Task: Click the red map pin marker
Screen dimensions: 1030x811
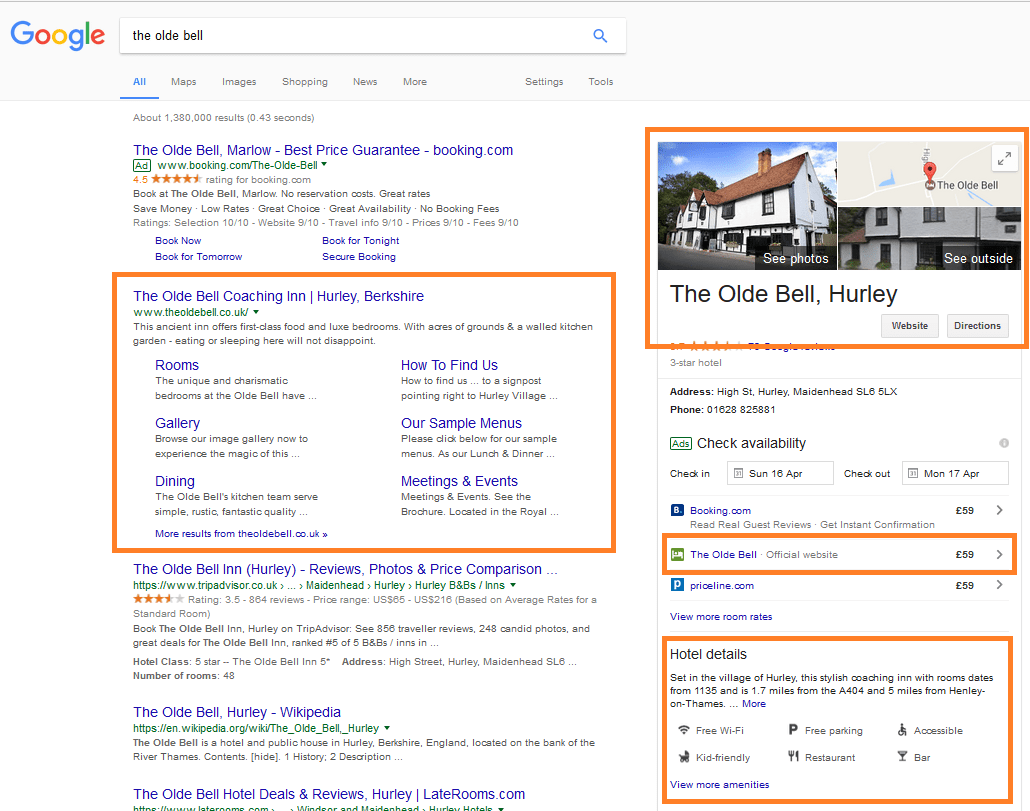Action: [x=929, y=171]
